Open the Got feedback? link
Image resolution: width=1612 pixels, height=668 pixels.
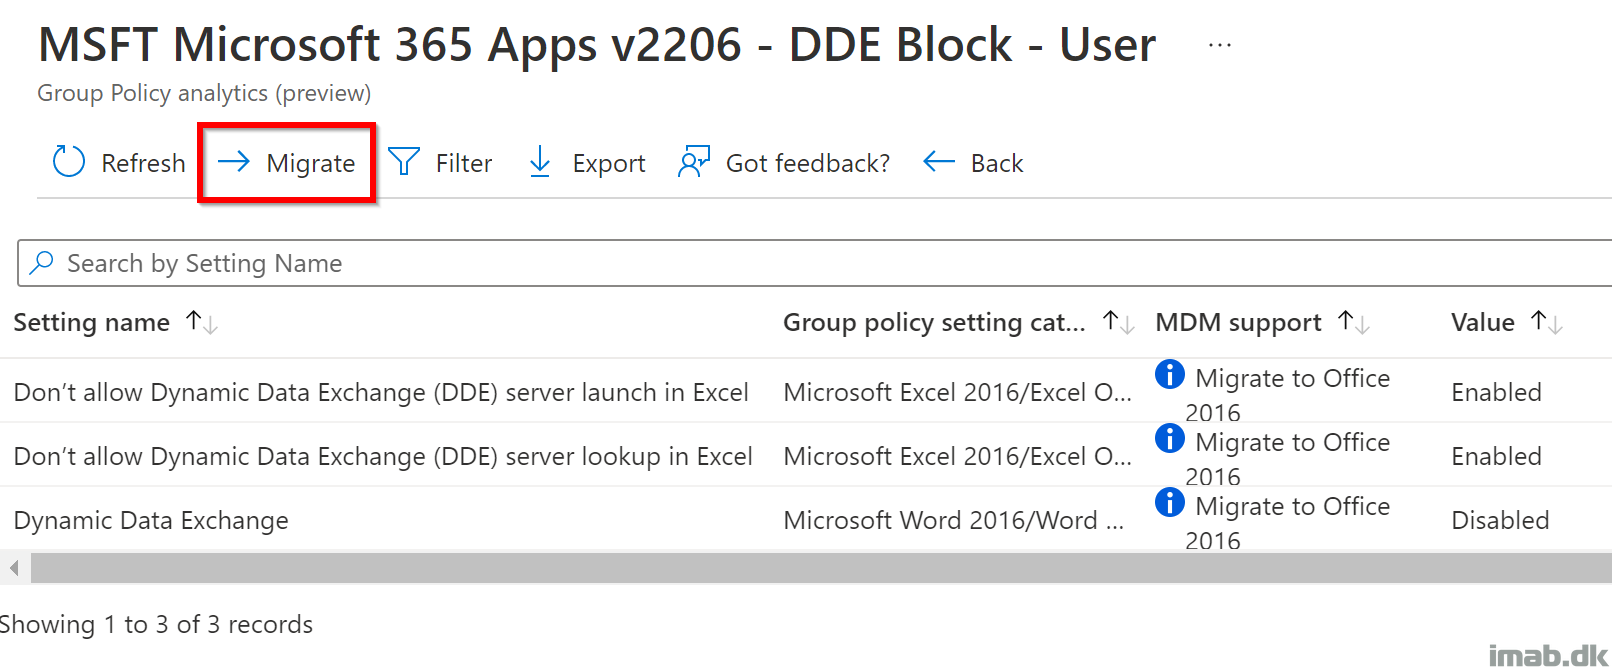[784, 163]
